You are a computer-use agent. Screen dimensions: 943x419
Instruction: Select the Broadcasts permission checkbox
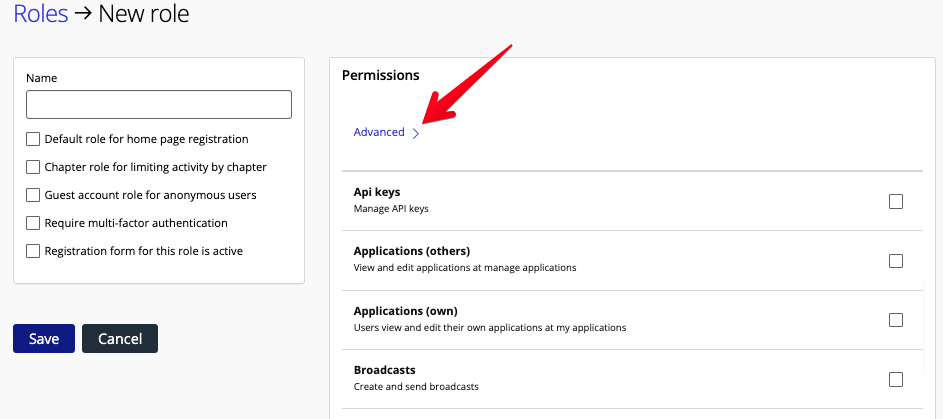[895, 379]
